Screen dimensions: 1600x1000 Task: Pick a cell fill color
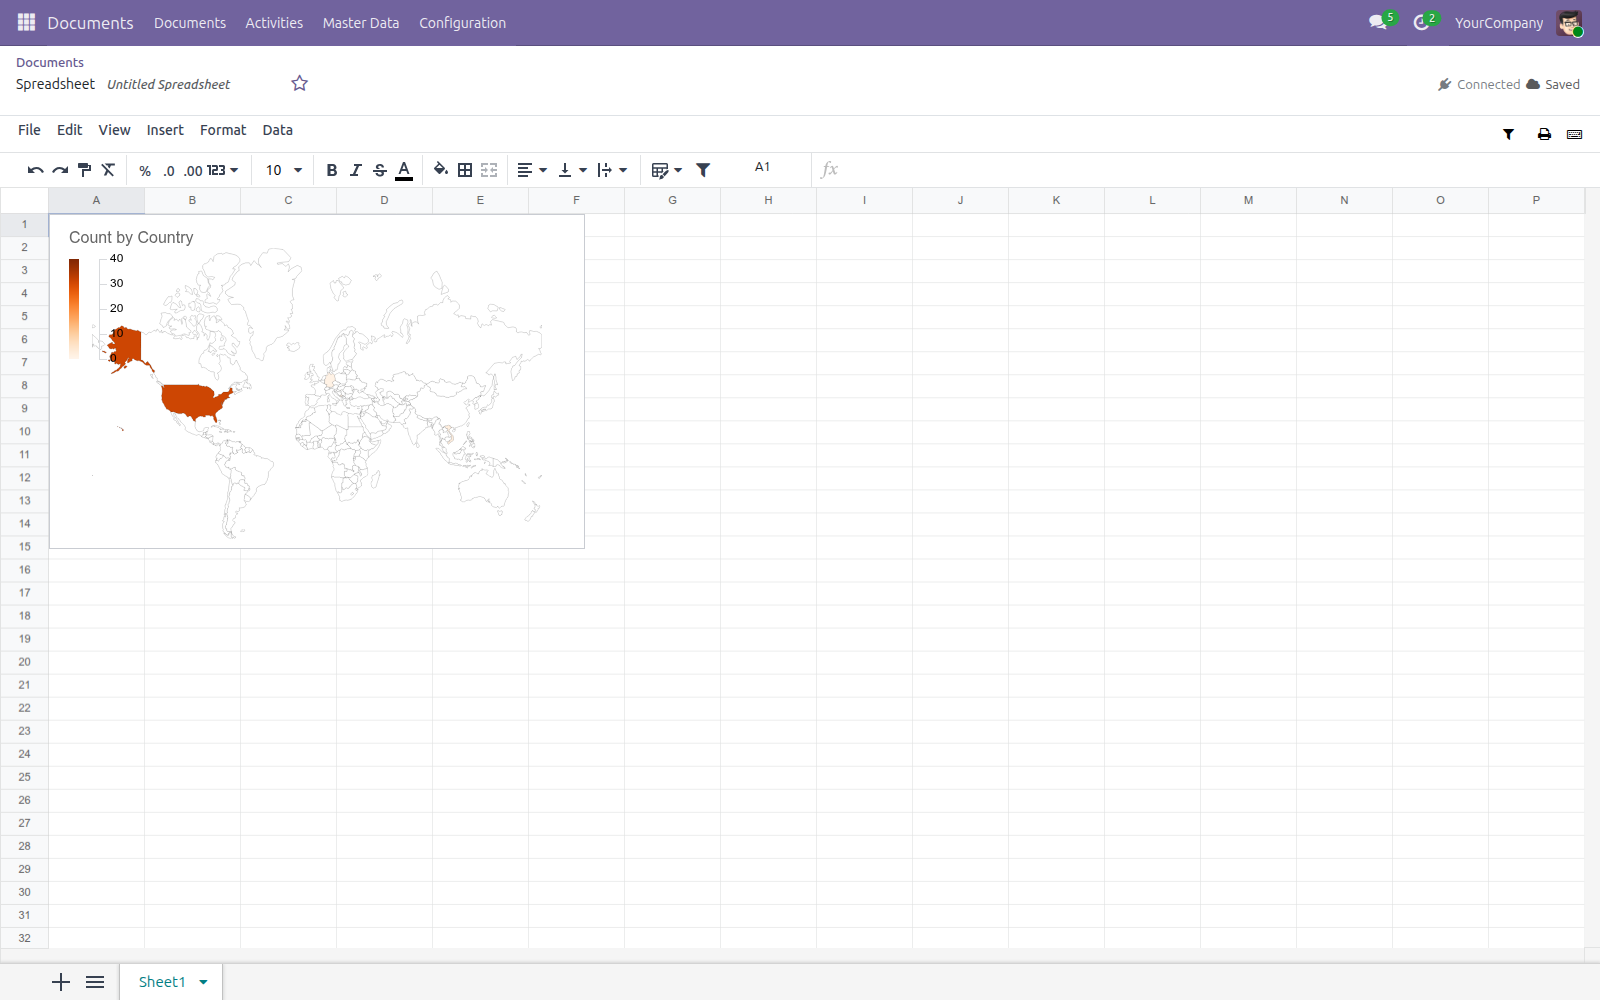(441, 171)
